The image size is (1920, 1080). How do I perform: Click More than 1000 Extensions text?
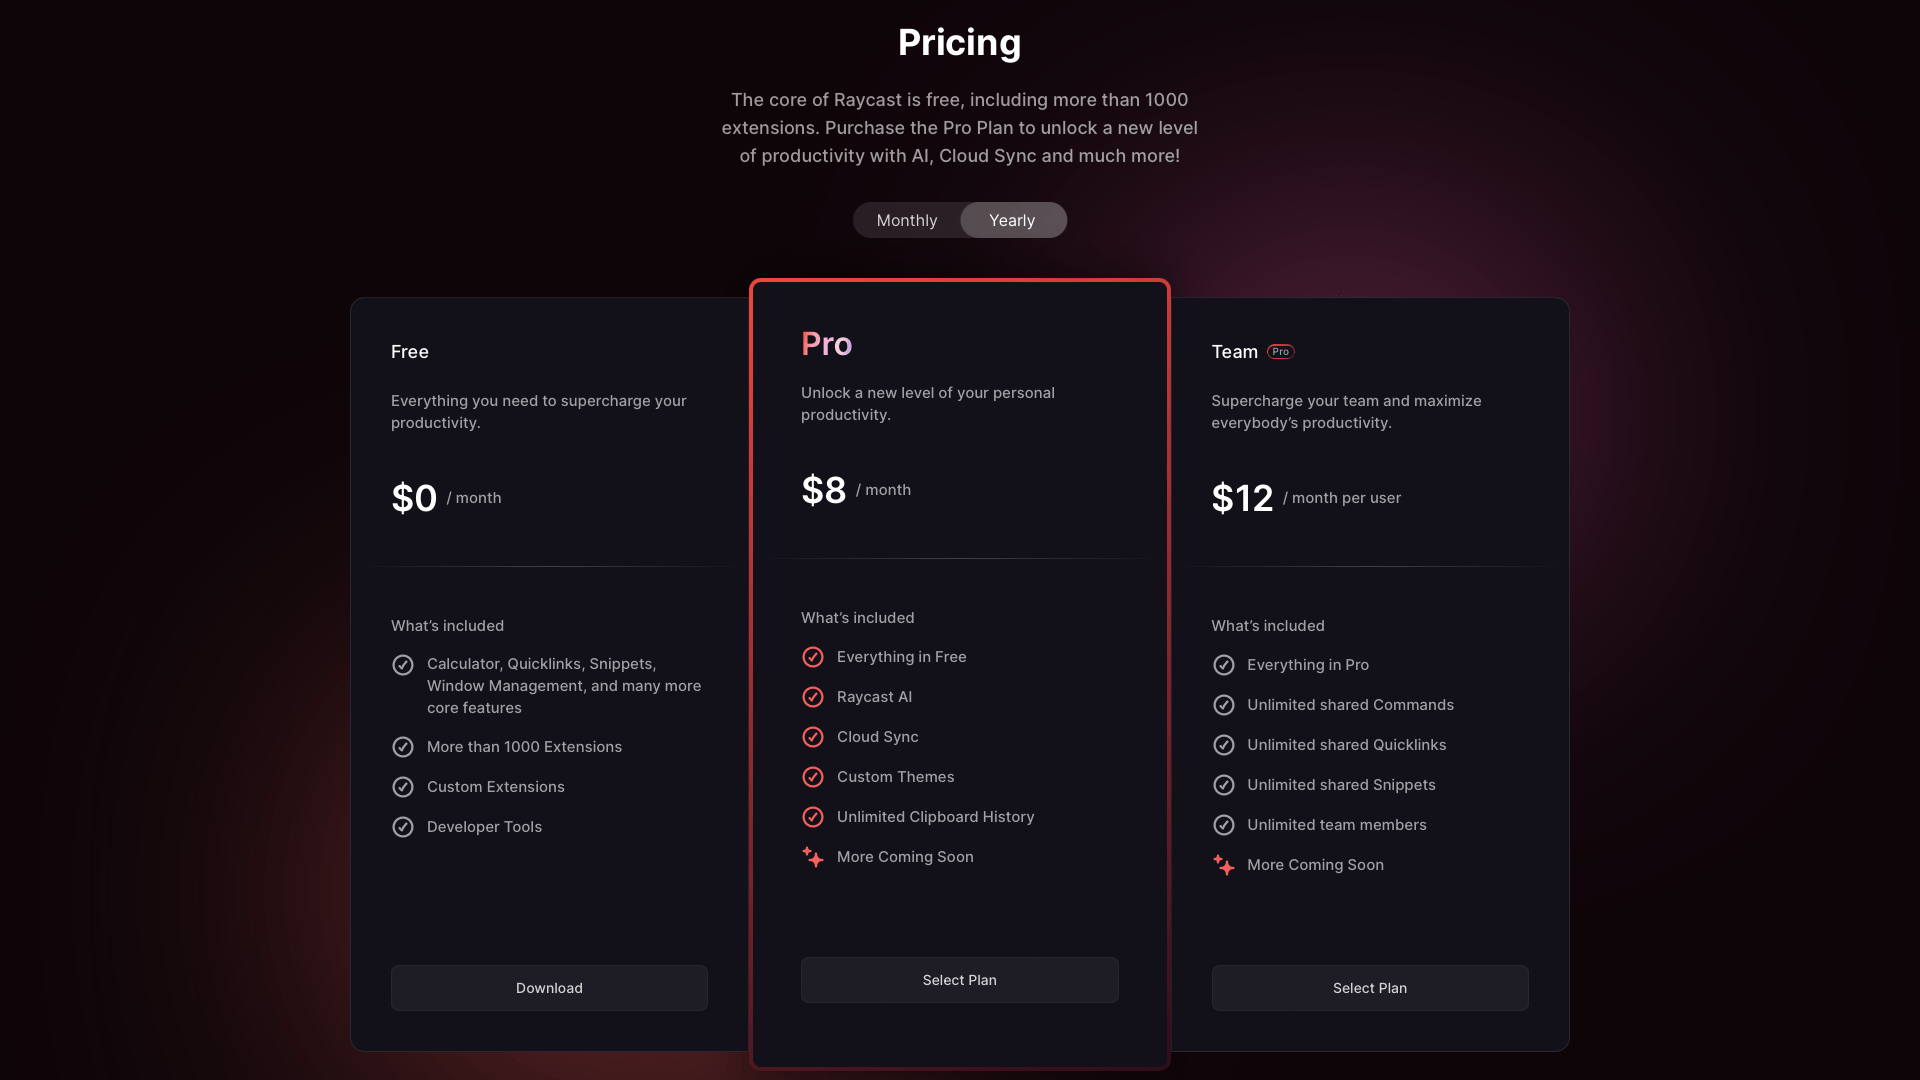(524, 747)
